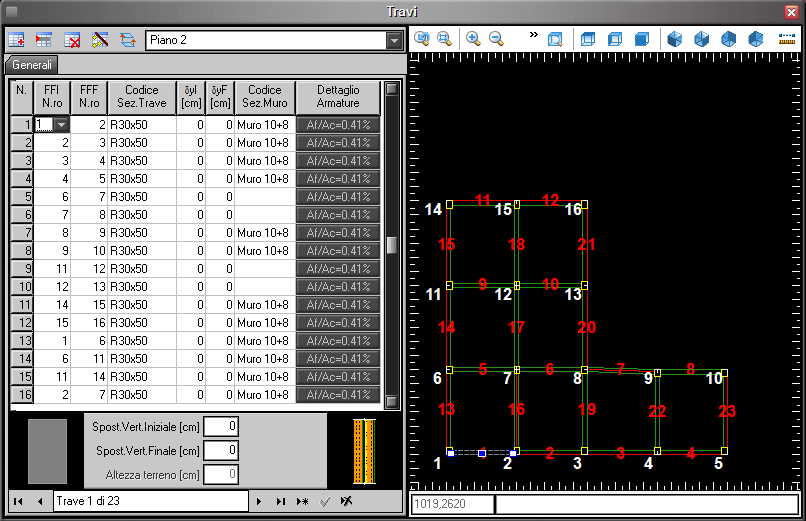
Task: Click the zoom window icon
Action: 443,39
